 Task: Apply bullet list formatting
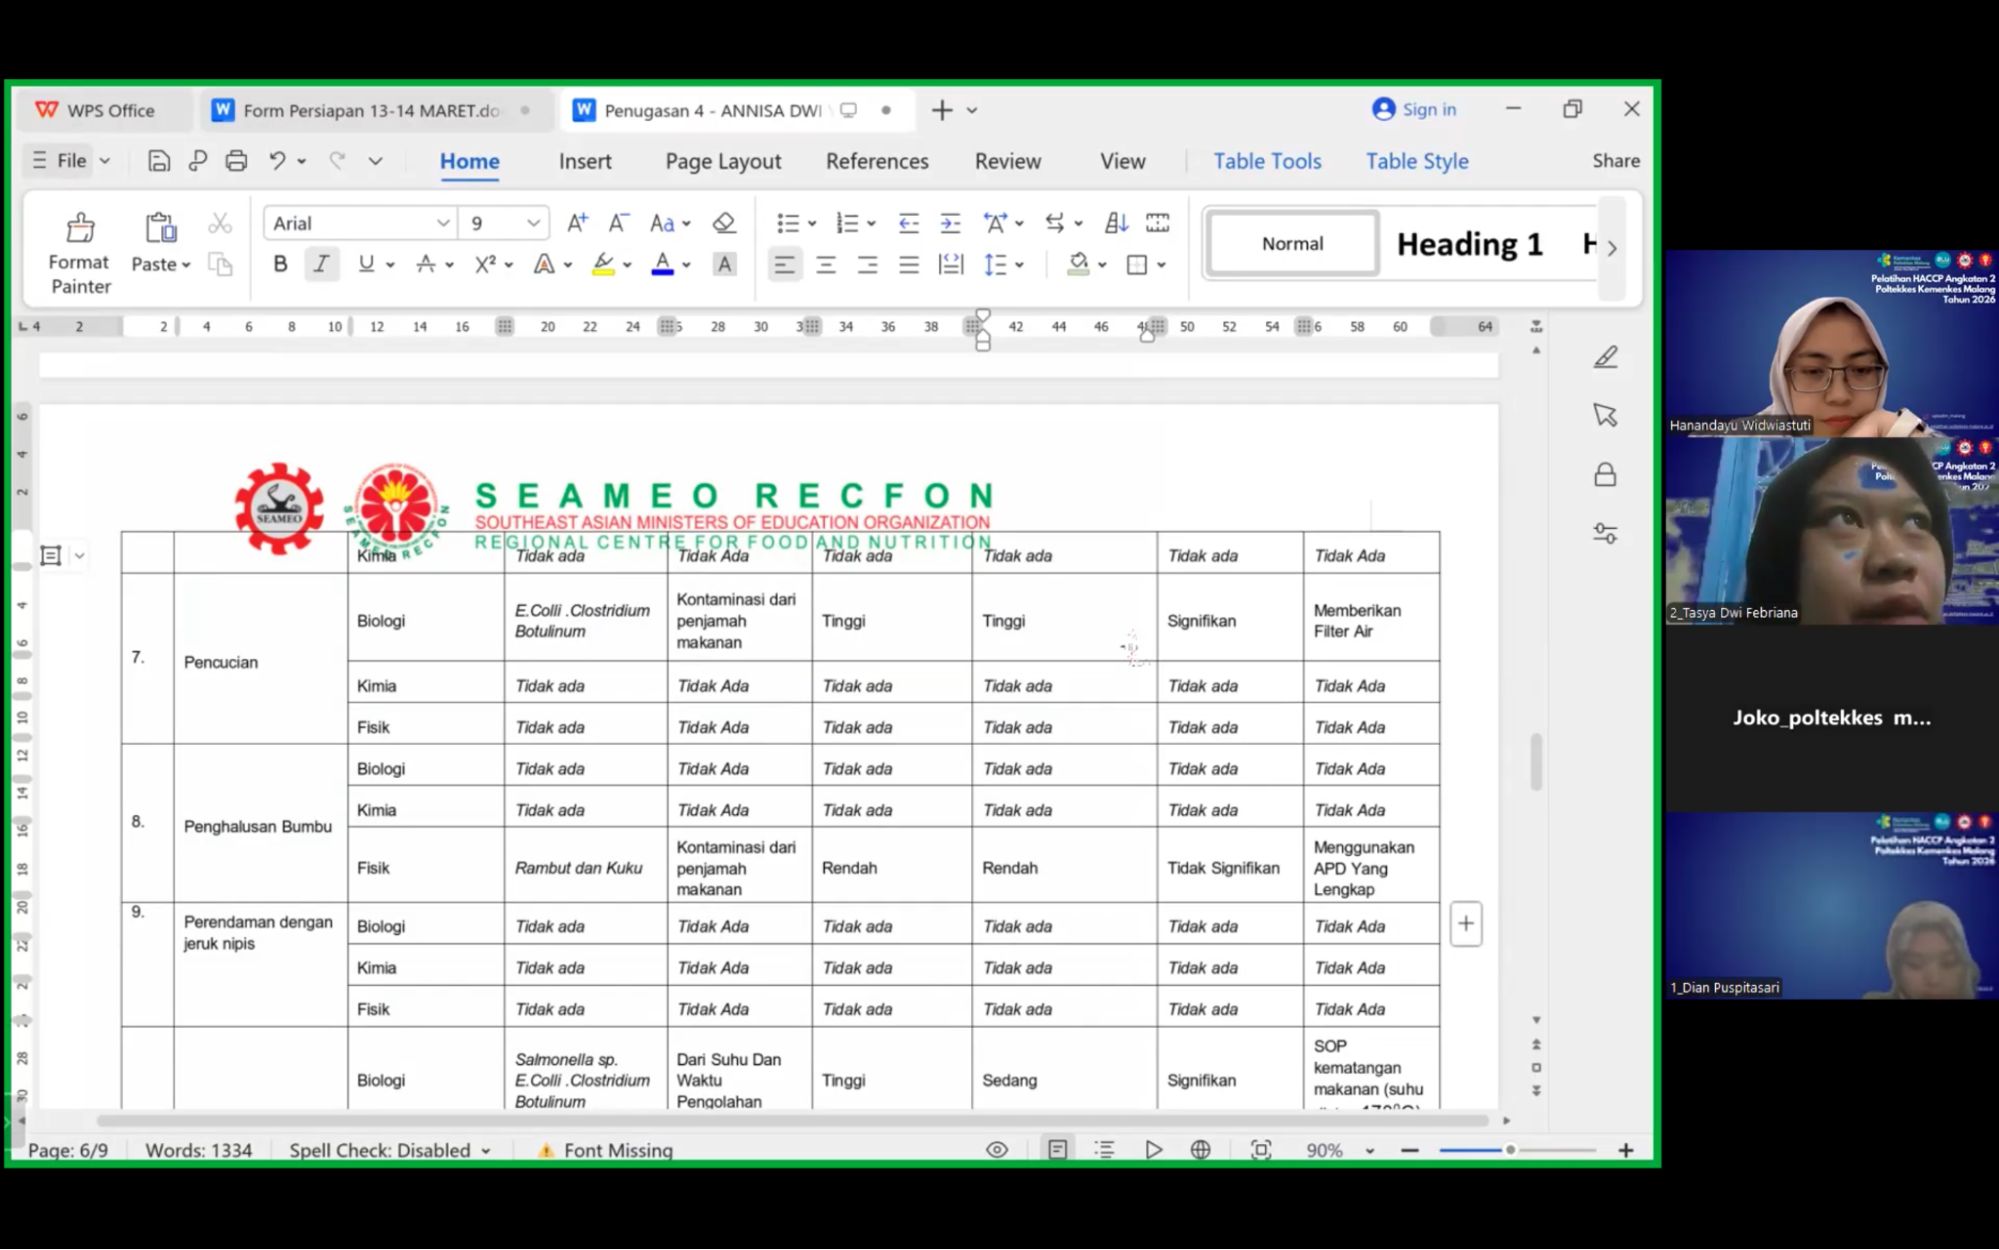pyautogui.click(x=787, y=223)
